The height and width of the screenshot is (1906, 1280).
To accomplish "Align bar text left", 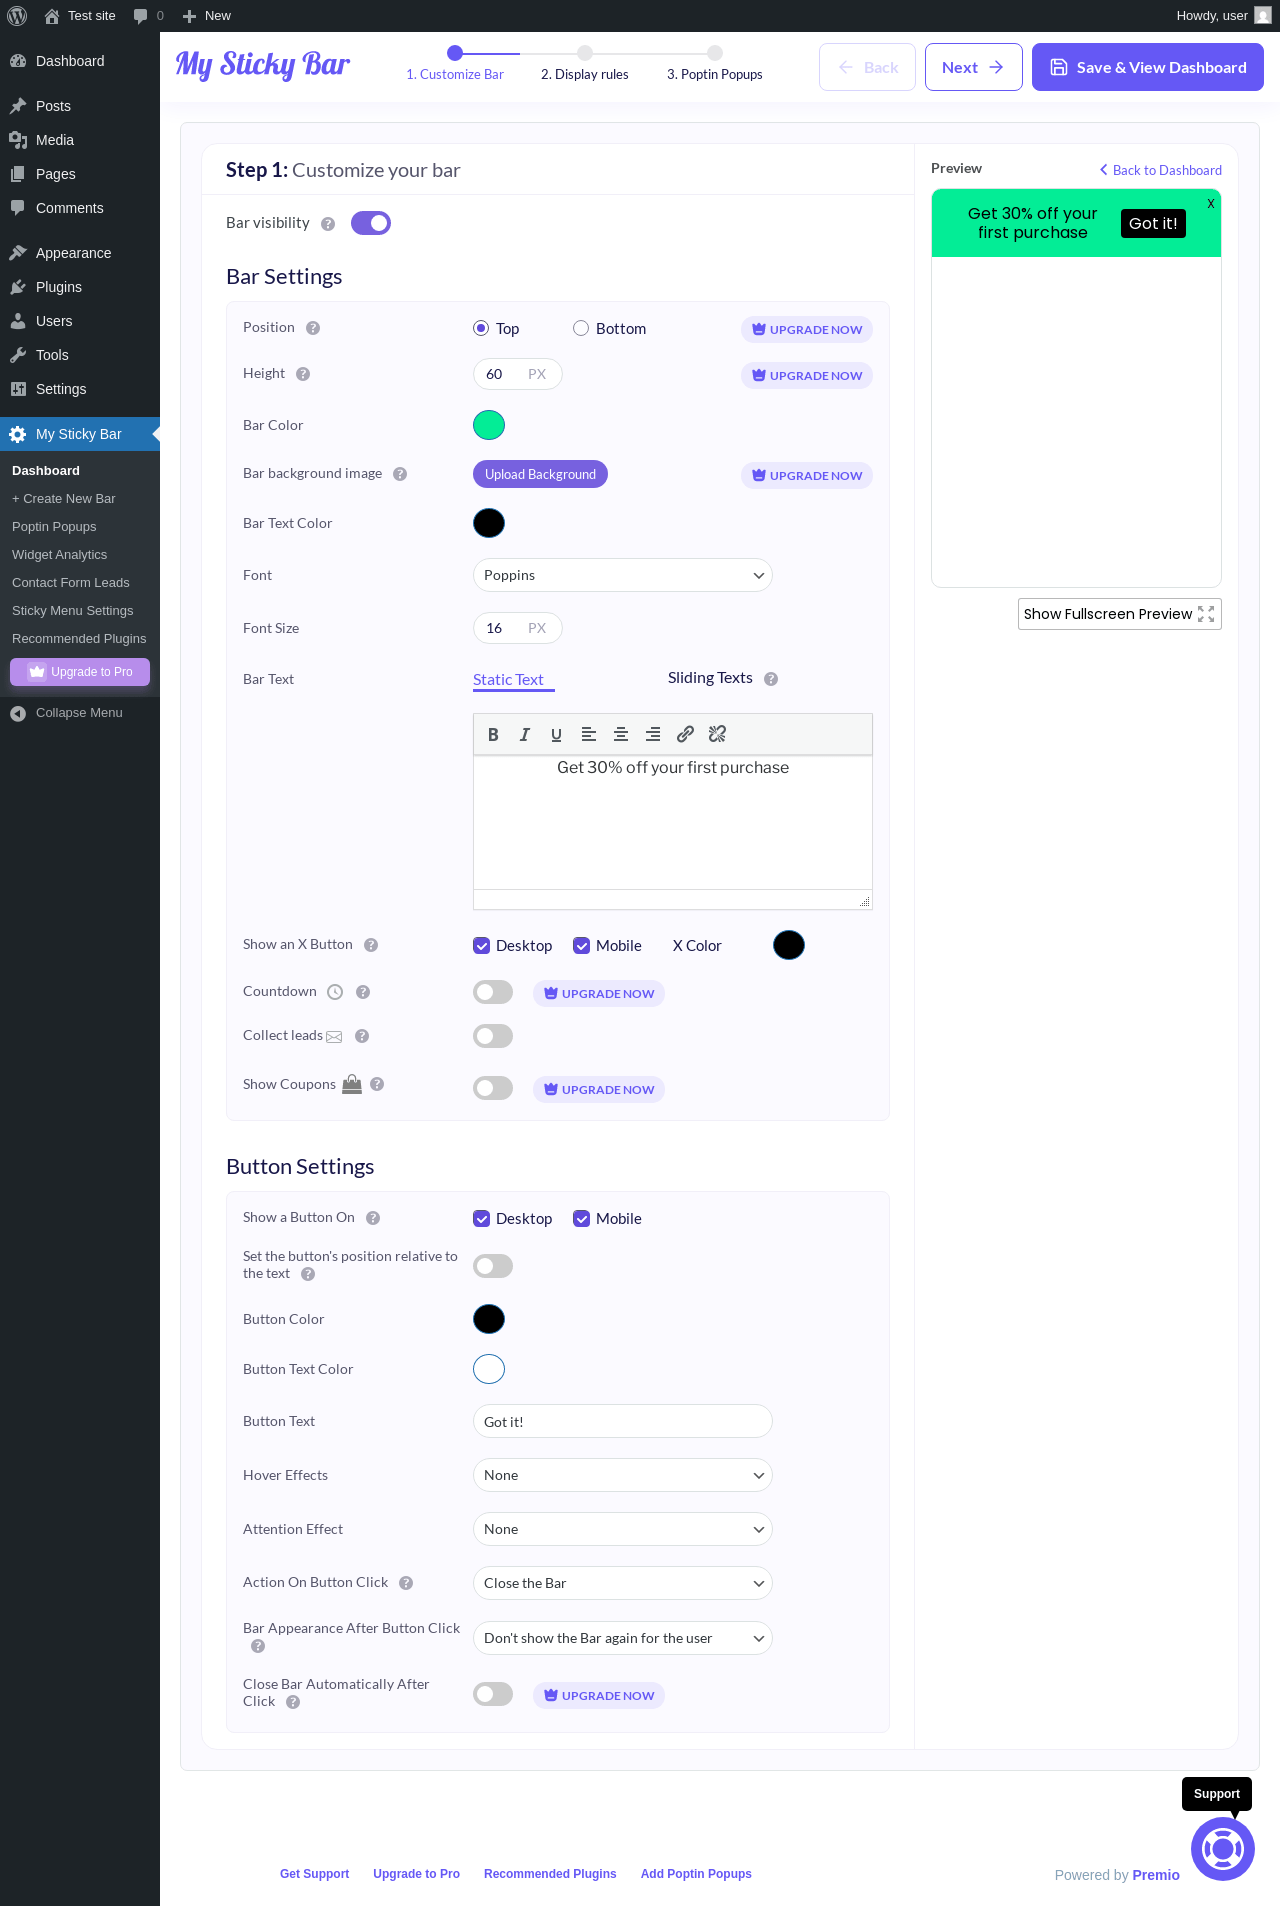I will (x=589, y=734).
